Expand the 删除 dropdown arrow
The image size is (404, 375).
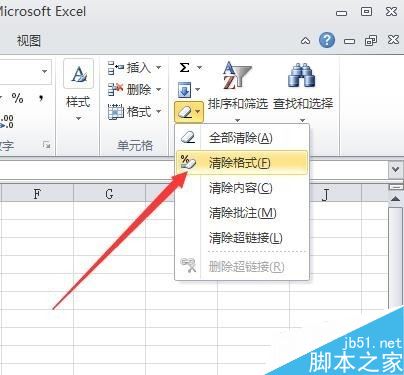[159, 89]
